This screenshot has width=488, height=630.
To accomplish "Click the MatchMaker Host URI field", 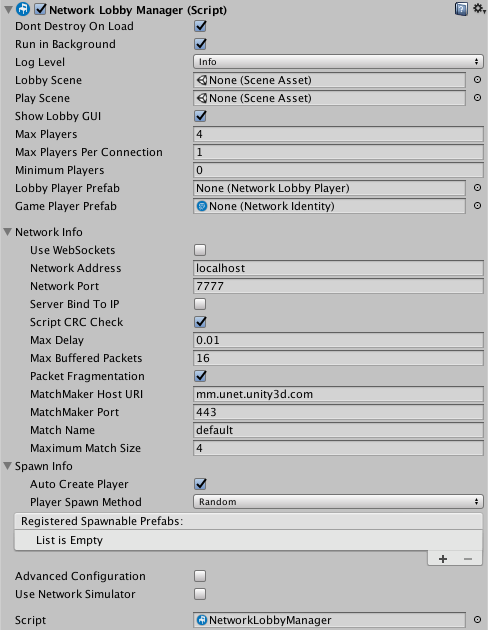I will pyautogui.click(x=338, y=394).
